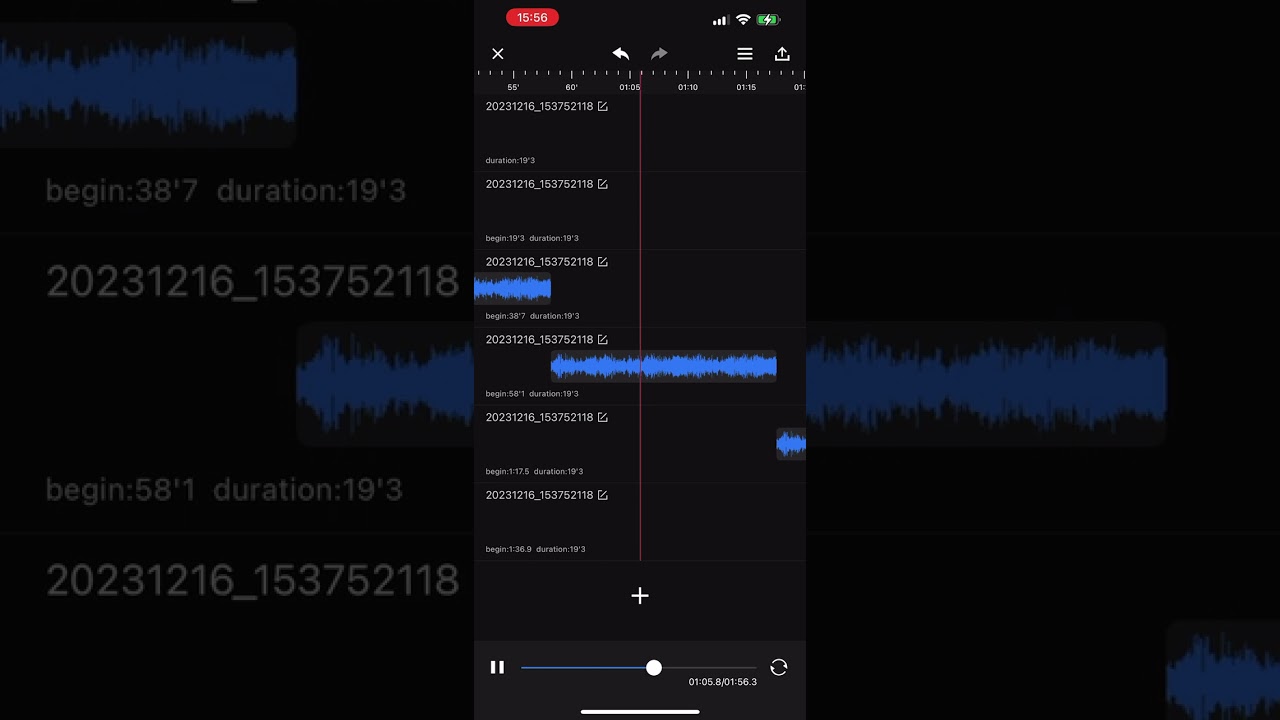Select waveform clip in begin:58'1 track
This screenshot has width=1280, height=720.
point(663,367)
